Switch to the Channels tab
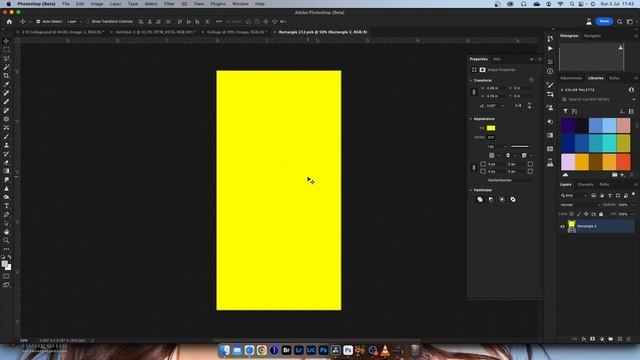 pyautogui.click(x=585, y=185)
